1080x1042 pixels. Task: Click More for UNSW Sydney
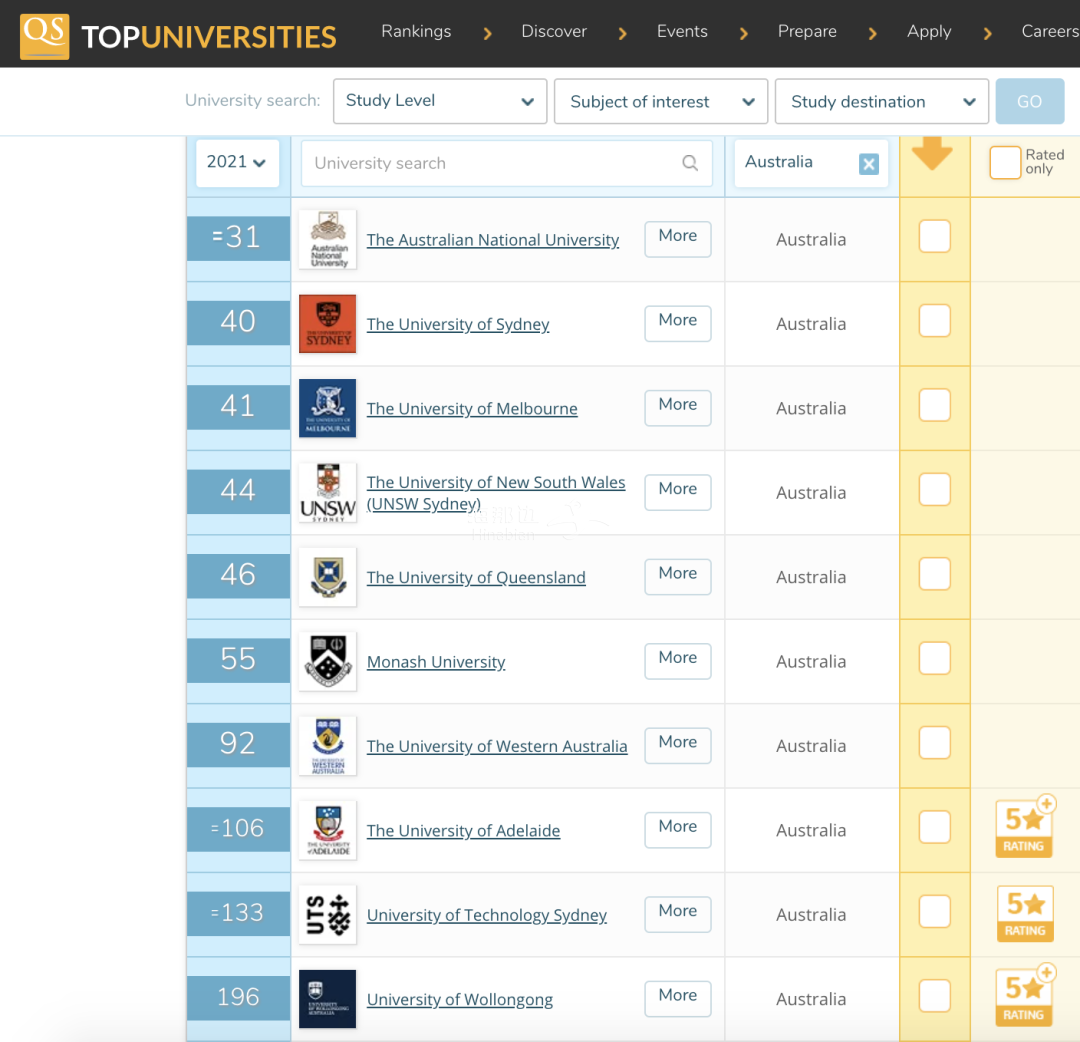(x=678, y=492)
